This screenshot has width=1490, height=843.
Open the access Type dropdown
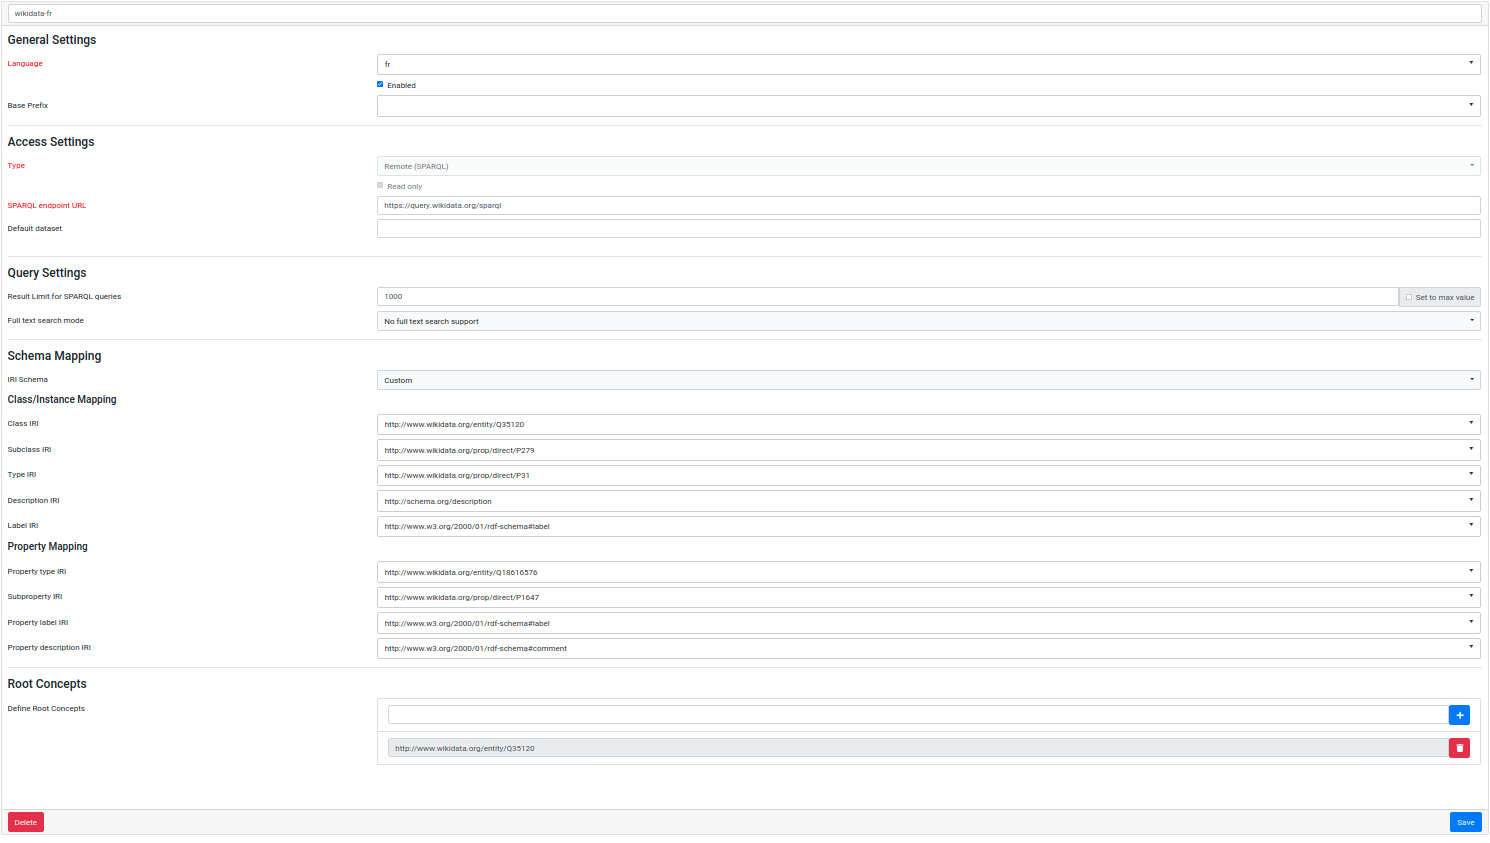[x=1470, y=165]
